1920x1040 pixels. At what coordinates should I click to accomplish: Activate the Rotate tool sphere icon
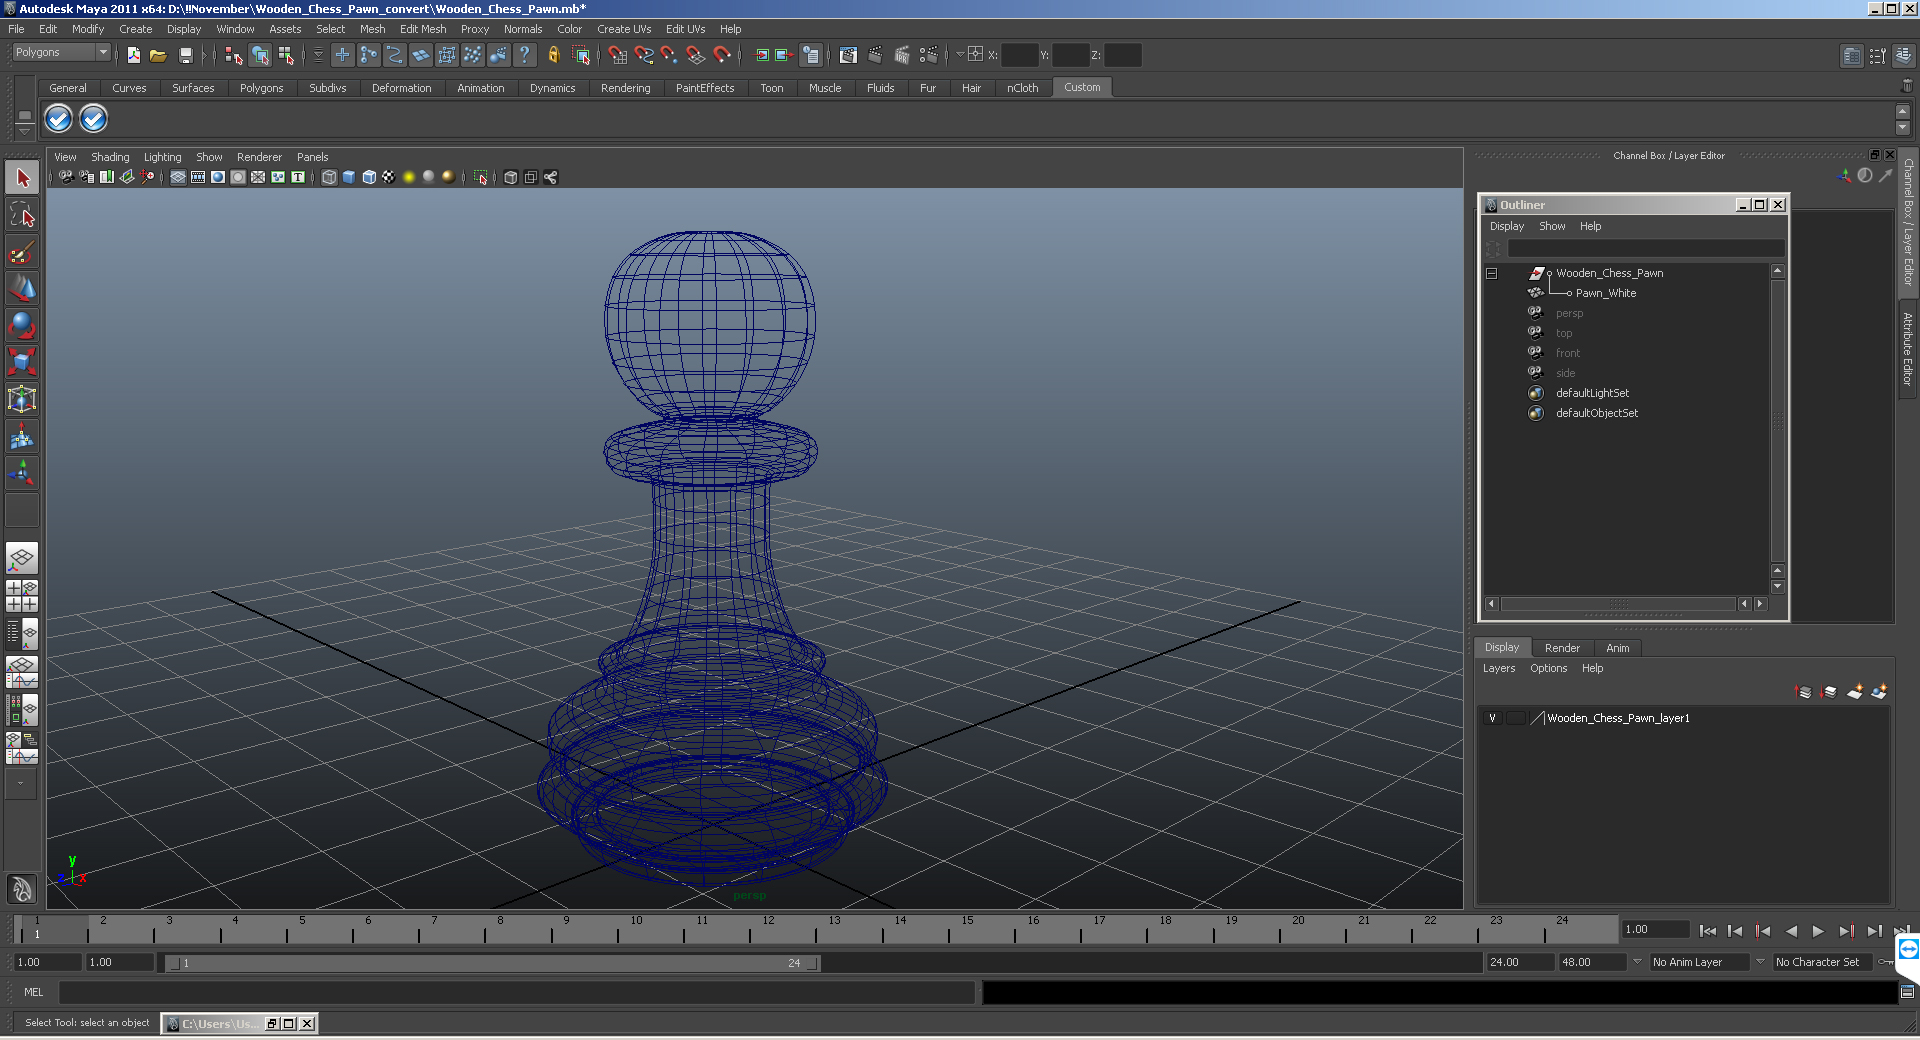coord(22,326)
